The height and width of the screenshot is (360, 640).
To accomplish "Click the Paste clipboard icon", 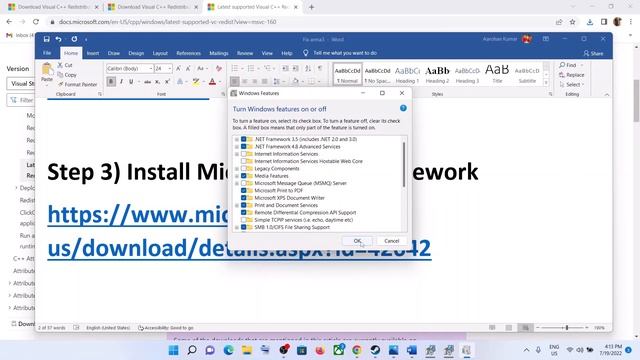I will (47, 69).
